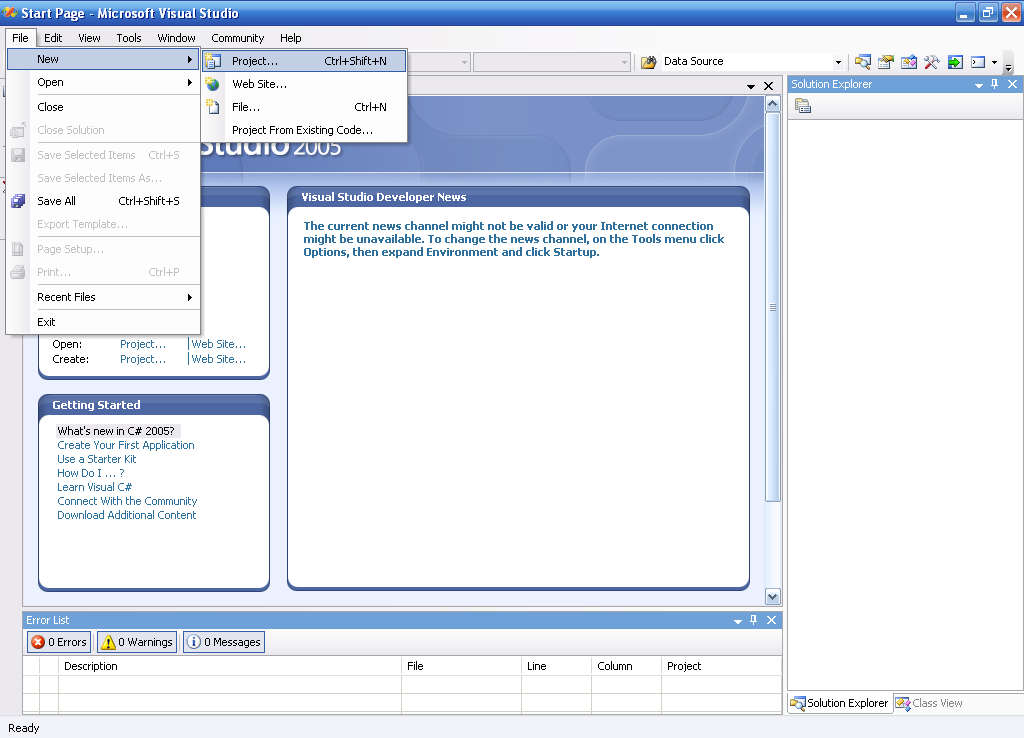The width and height of the screenshot is (1024, 738).
Task: Click Connect With the Community link
Action: pos(127,501)
